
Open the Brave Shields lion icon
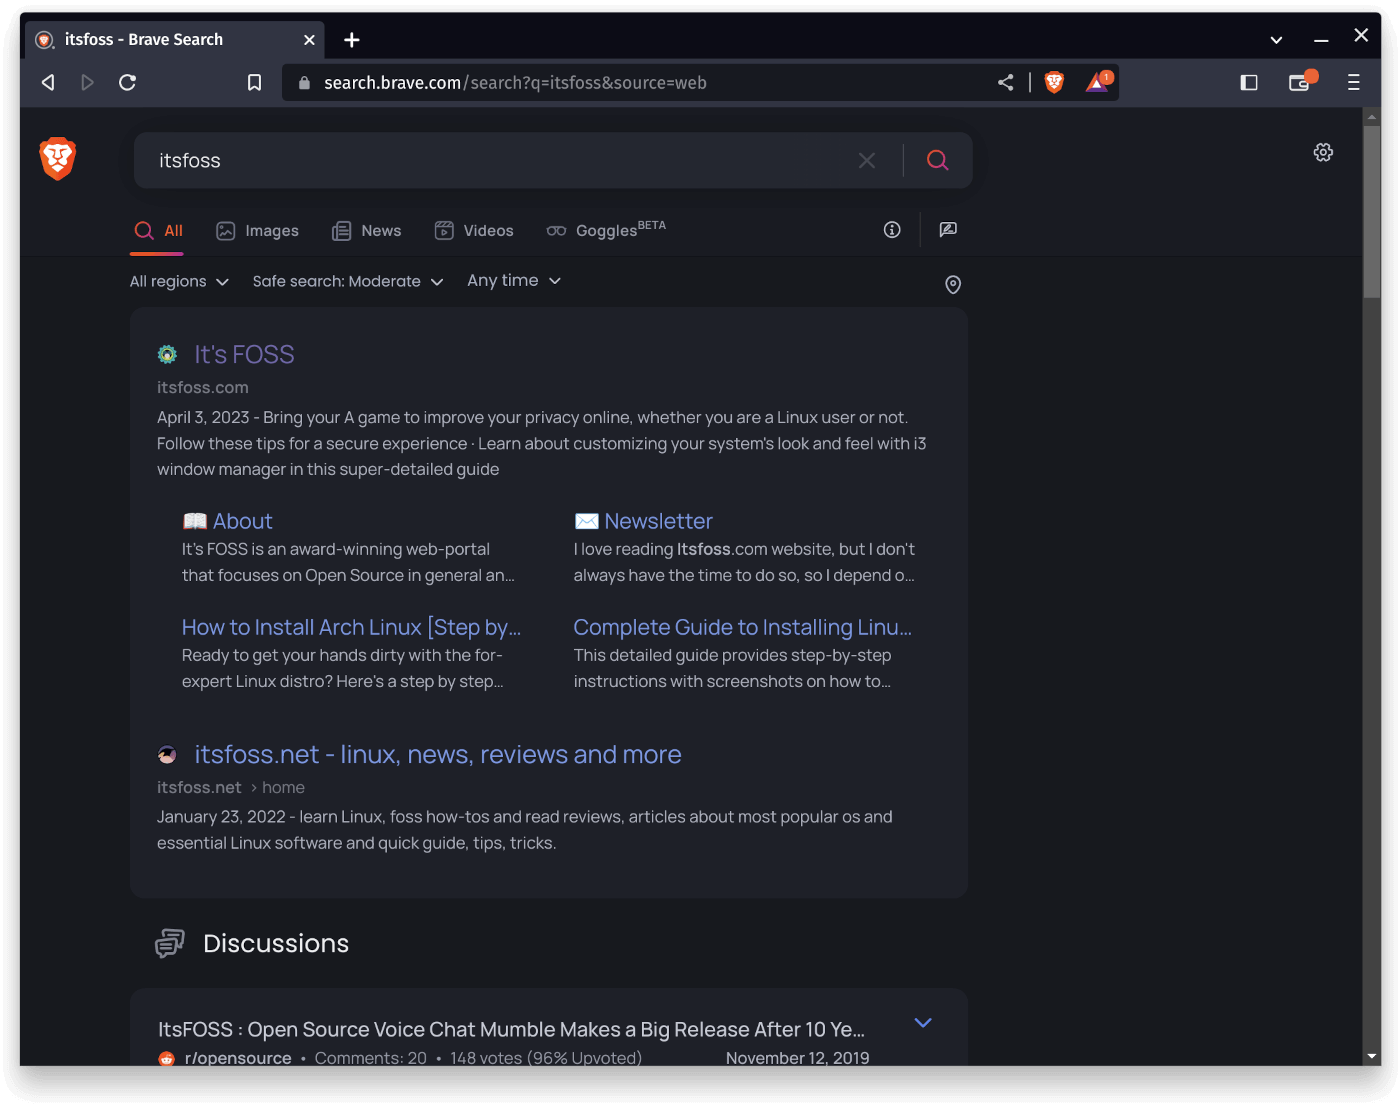pos(1054,82)
